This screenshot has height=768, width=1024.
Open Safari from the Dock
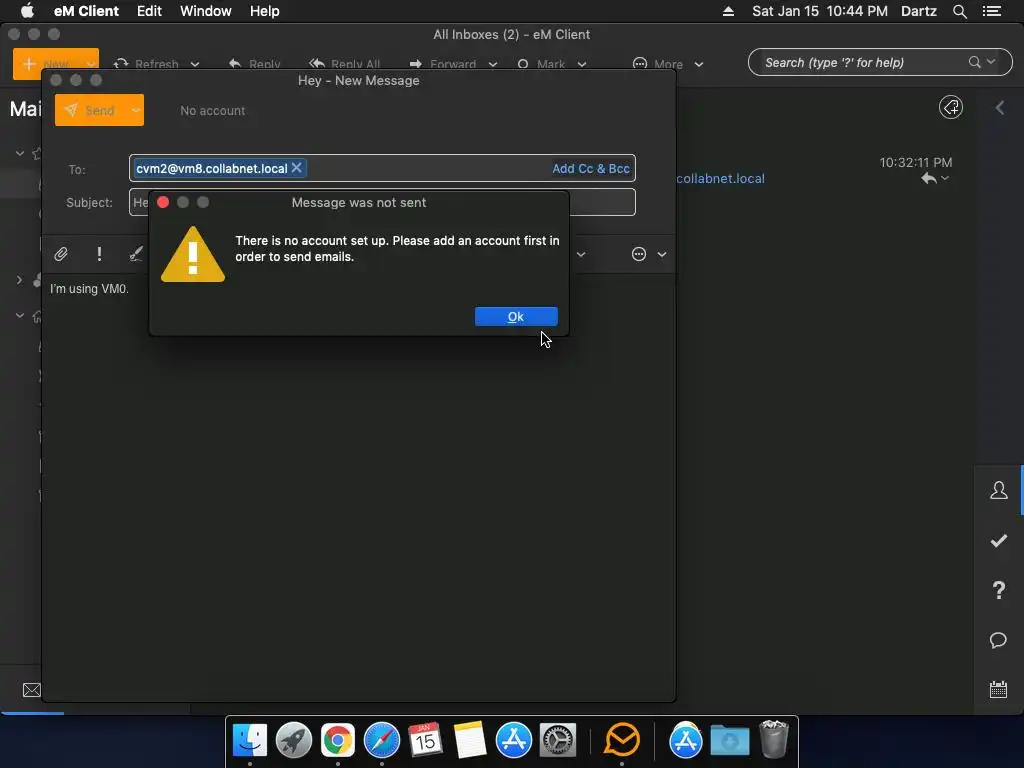pyautogui.click(x=382, y=740)
